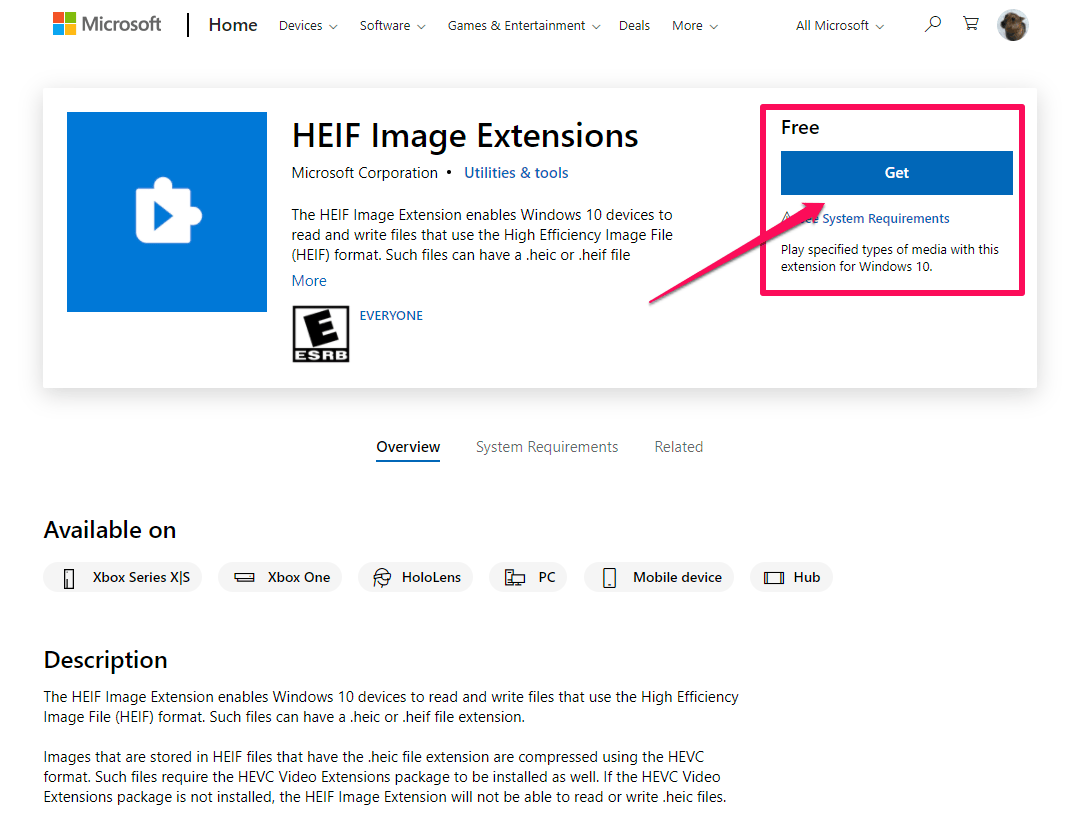This screenshot has height=819, width=1076.
Task: Click the Microsoft Corporation publisher text
Action: pos(364,173)
